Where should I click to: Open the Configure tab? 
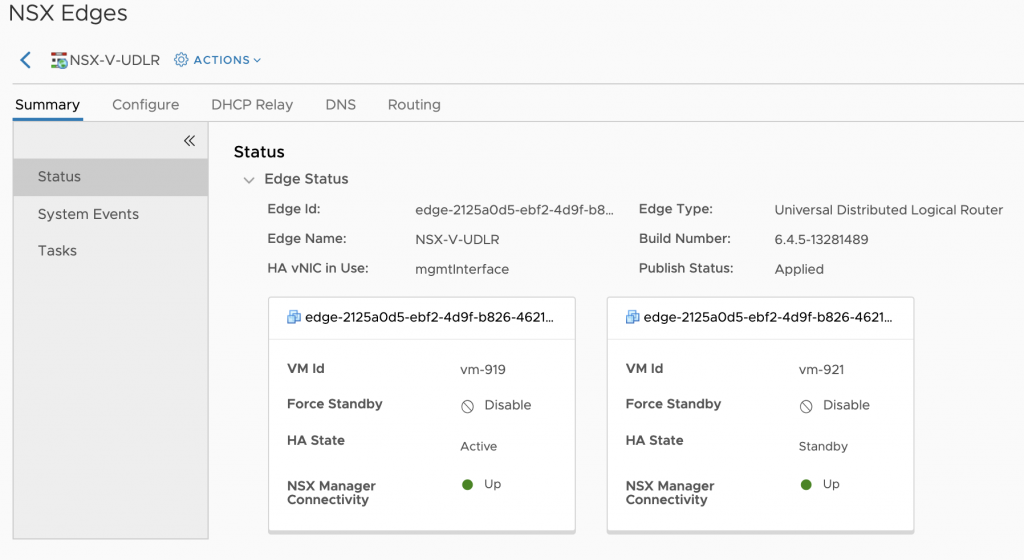(146, 104)
